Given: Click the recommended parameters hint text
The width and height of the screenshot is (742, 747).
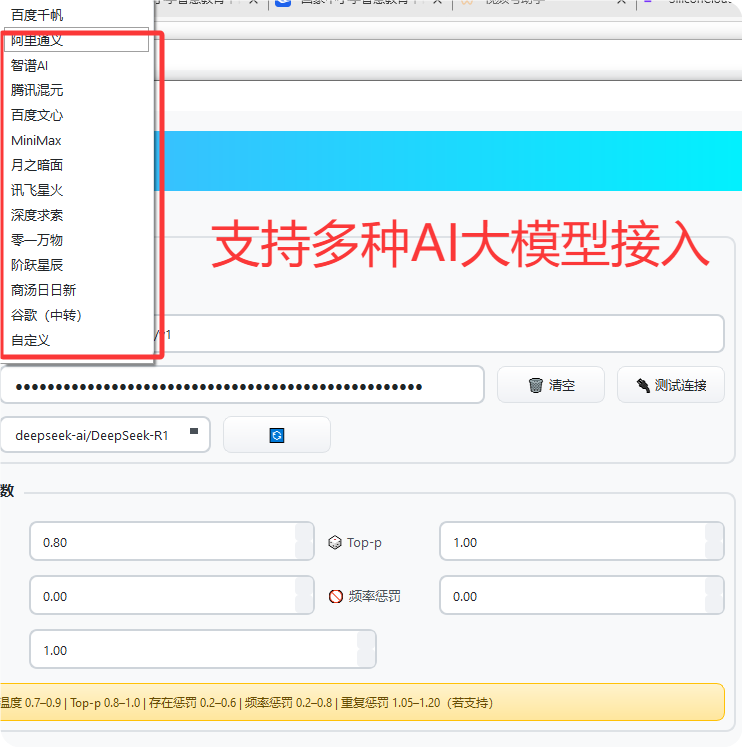Looking at the screenshot, I should 247,703.
